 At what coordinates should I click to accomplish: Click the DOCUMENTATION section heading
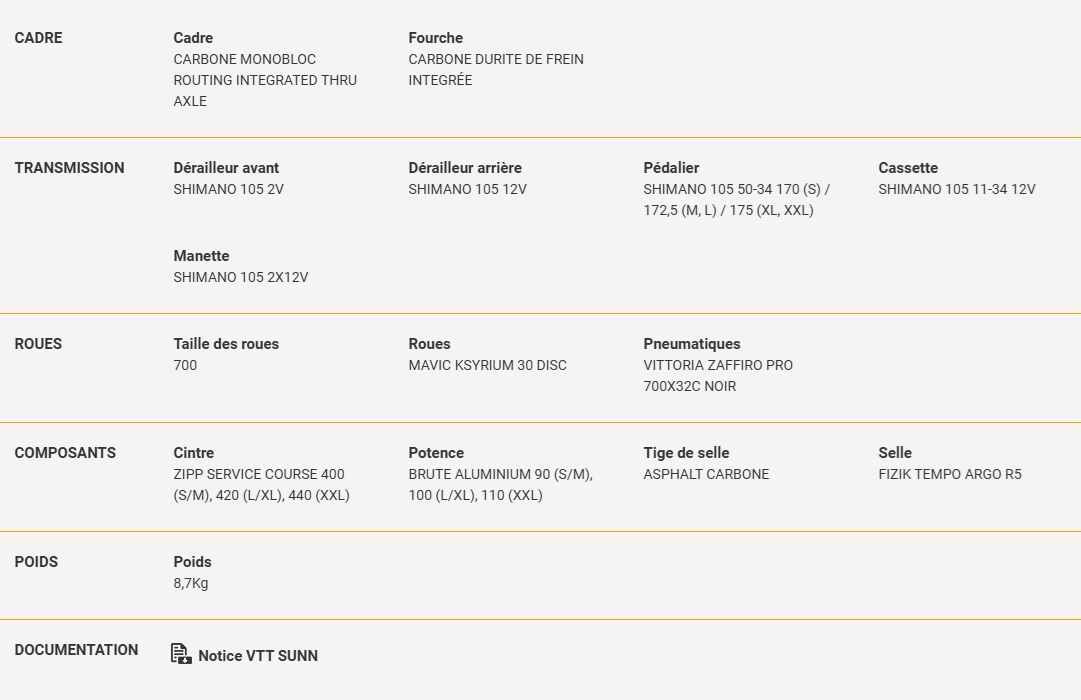point(77,650)
